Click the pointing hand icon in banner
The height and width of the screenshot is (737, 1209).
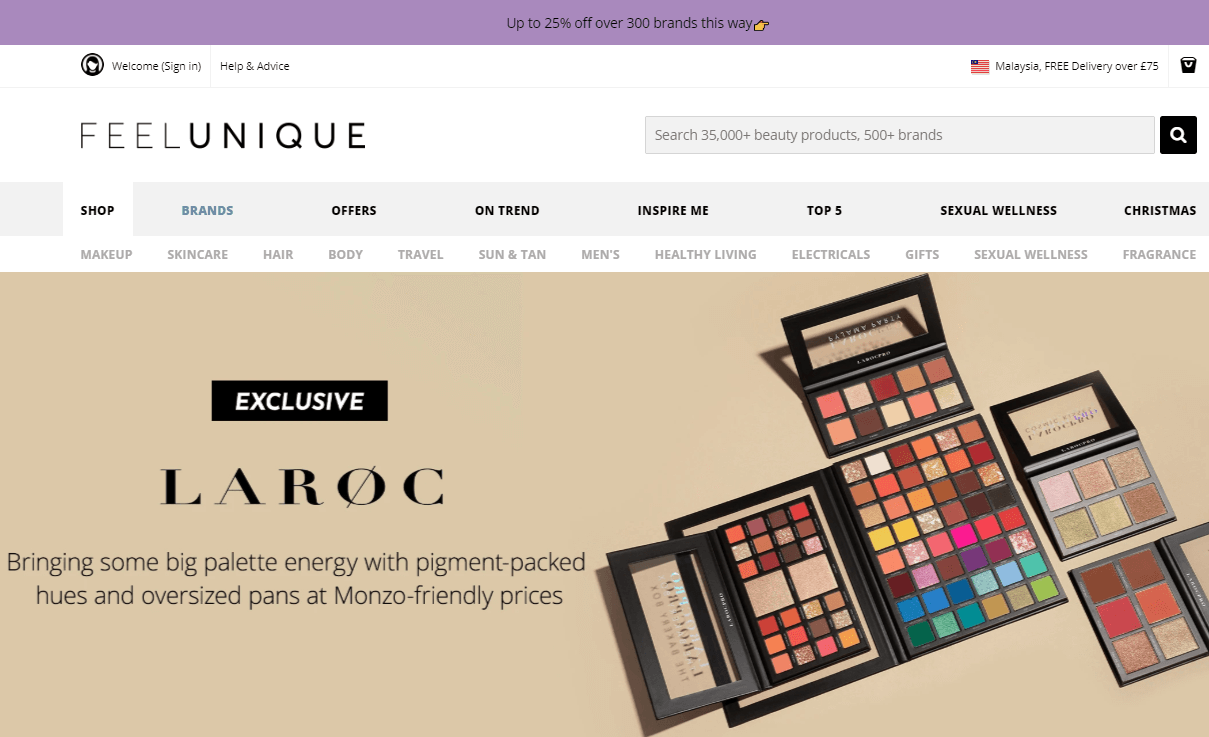pyautogui.click(x=761, y=24)
